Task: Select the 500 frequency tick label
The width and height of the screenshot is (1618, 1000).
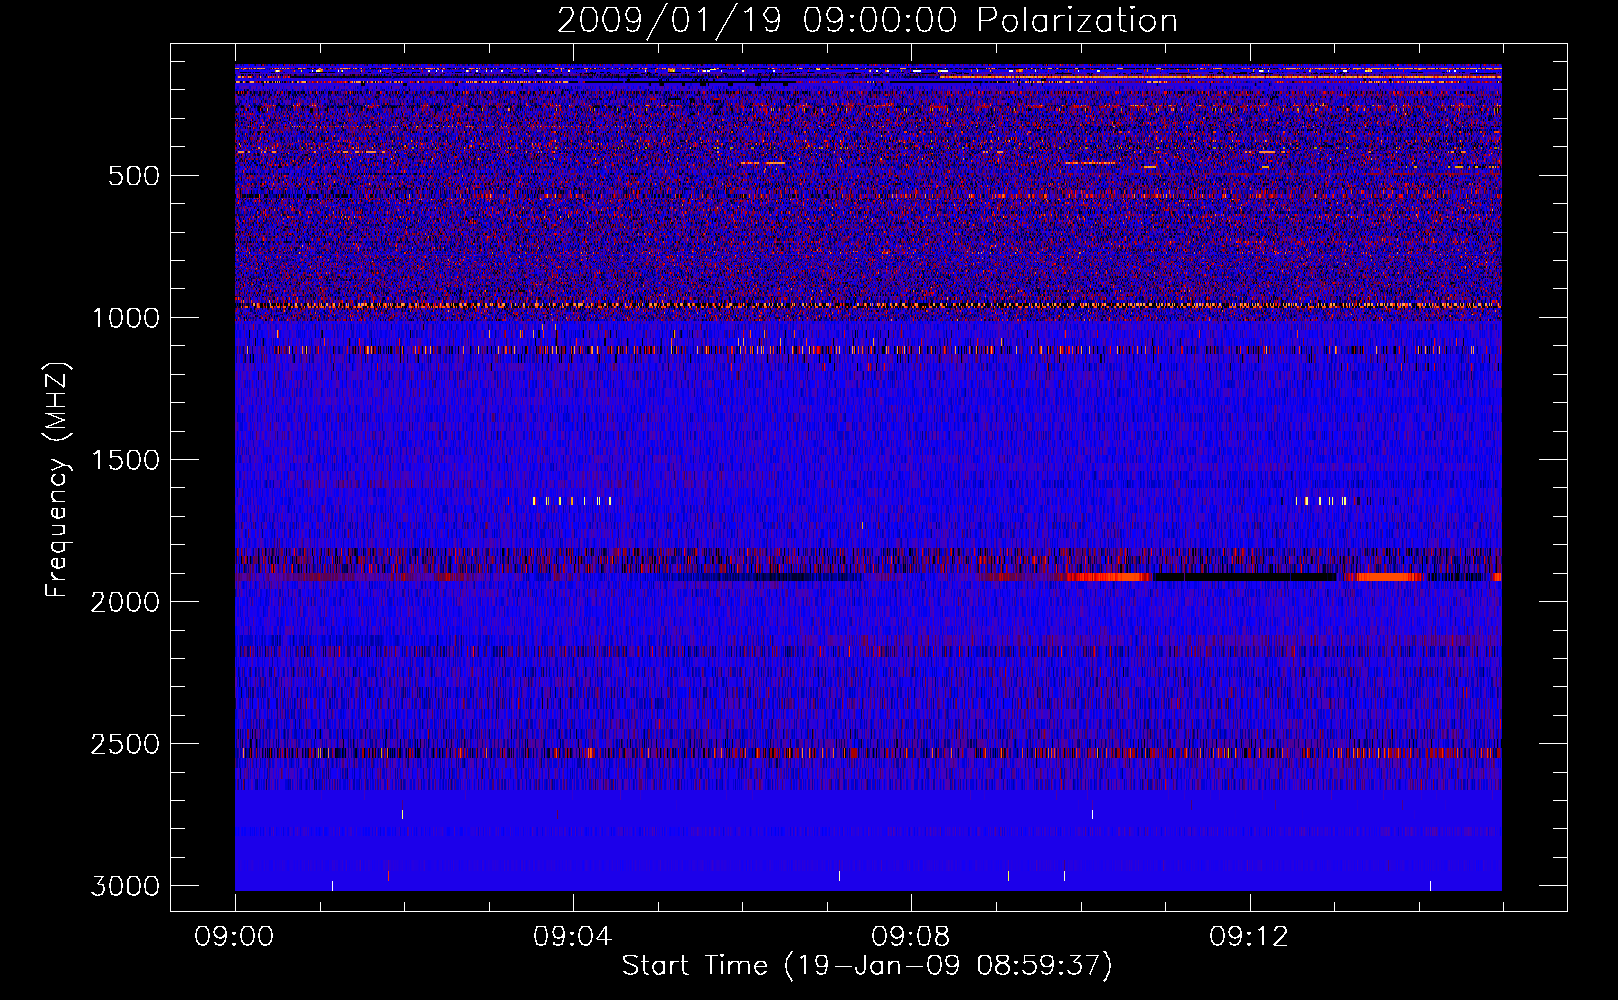Action: pyautogui.click(x=134, y=176)
